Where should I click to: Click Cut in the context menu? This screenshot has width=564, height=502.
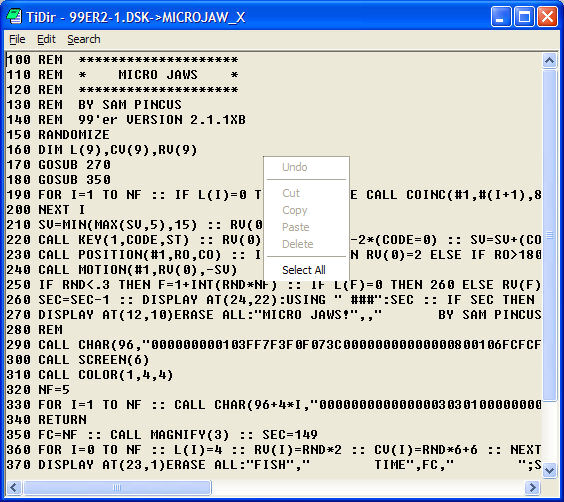tap(291, 193)
